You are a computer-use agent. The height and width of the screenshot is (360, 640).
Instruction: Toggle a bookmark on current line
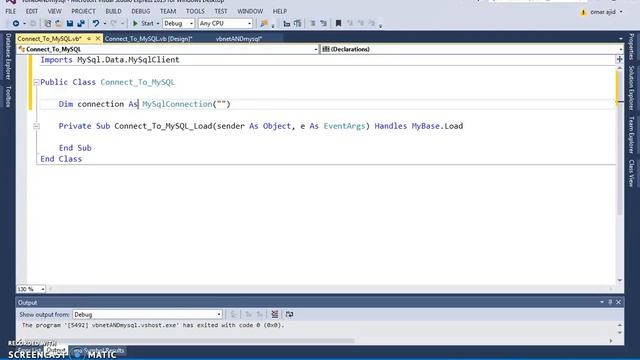click(338, 24)
